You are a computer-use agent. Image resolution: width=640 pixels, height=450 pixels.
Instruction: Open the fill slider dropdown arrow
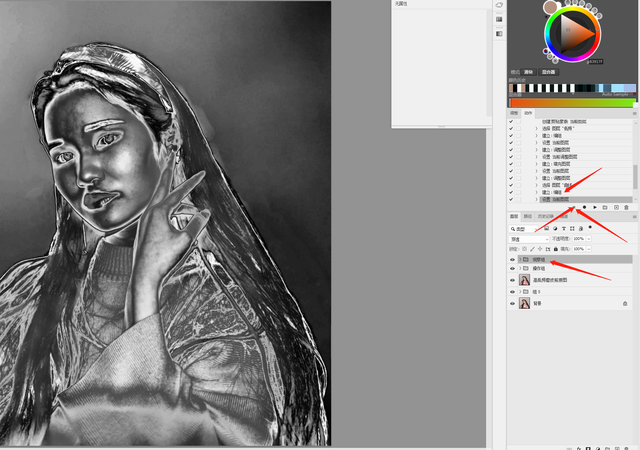point(589,249)
